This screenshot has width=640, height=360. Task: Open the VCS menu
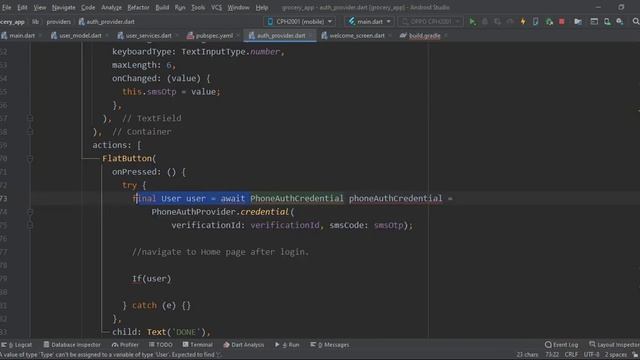click(216, 7)
